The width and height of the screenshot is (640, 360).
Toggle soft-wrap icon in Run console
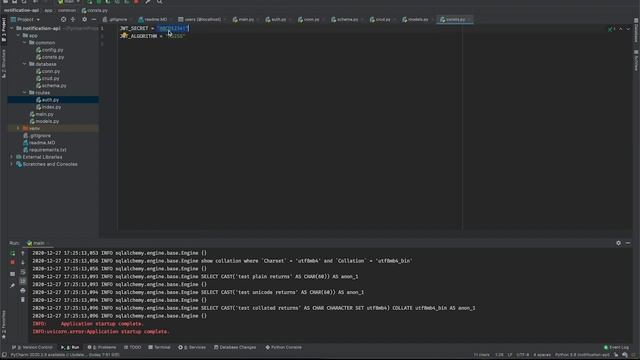[23, 272]
